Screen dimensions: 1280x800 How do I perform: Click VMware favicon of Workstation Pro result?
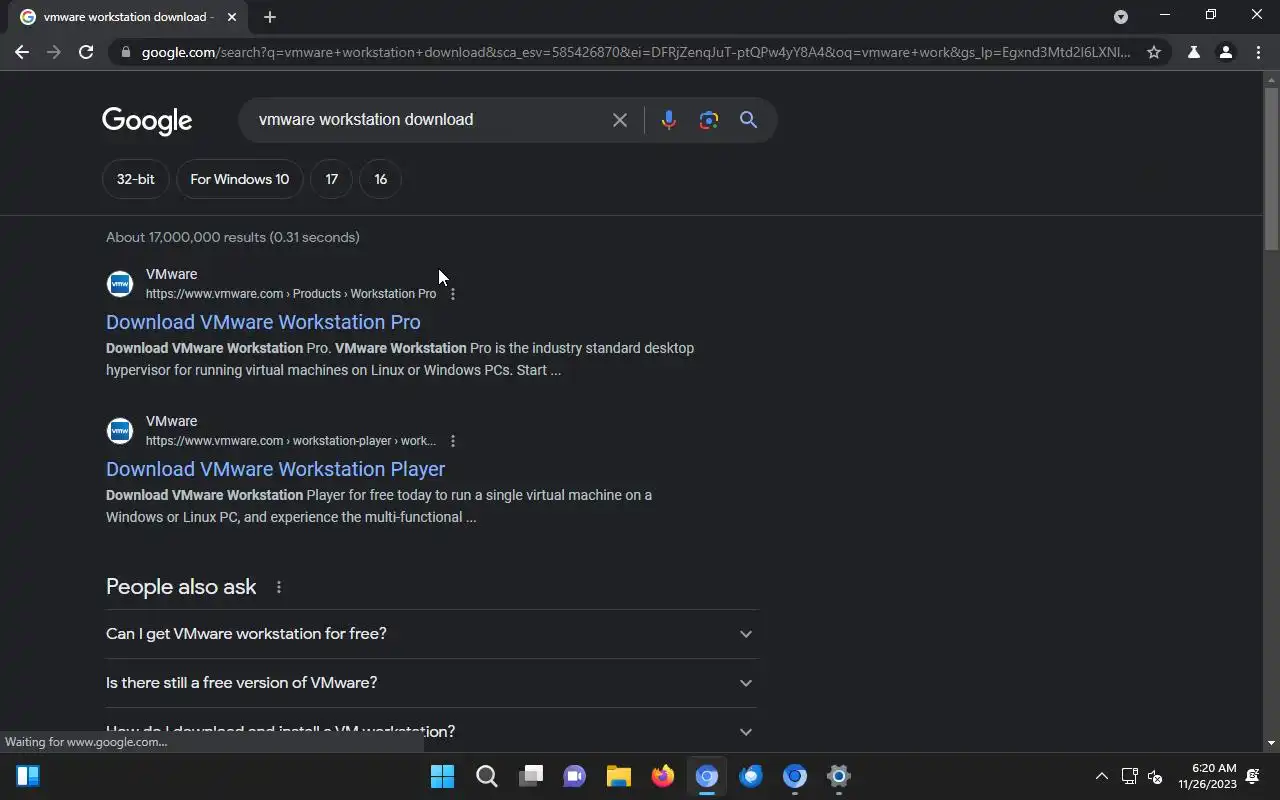pos(120,284)
